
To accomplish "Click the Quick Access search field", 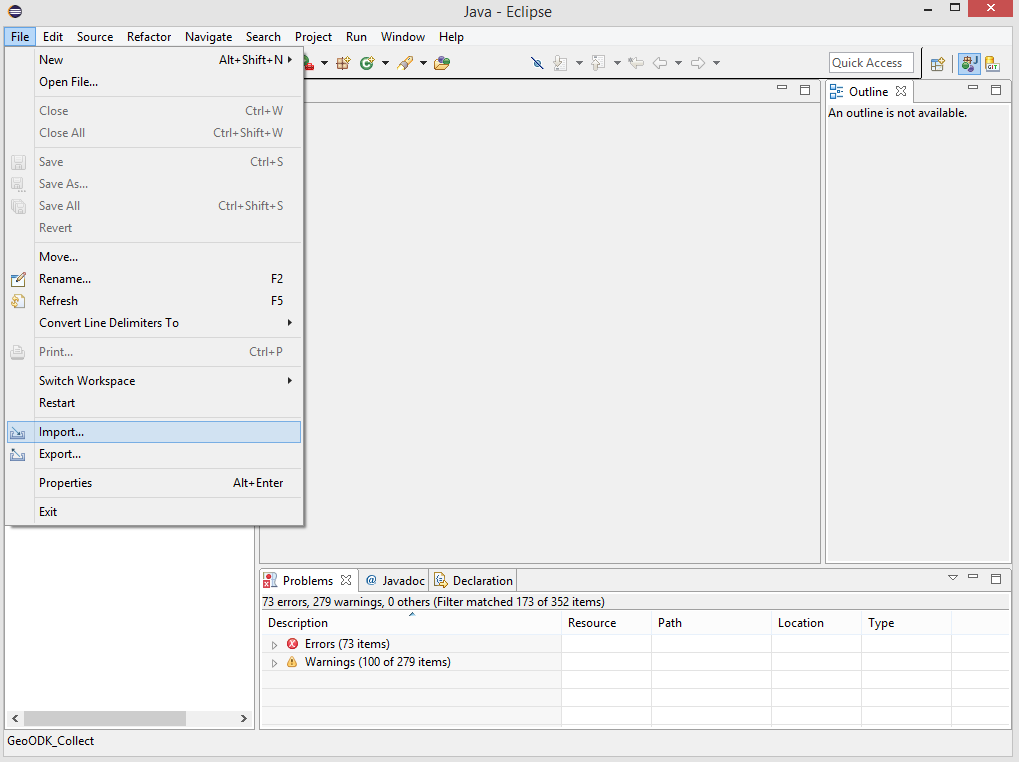I will 871,63.
